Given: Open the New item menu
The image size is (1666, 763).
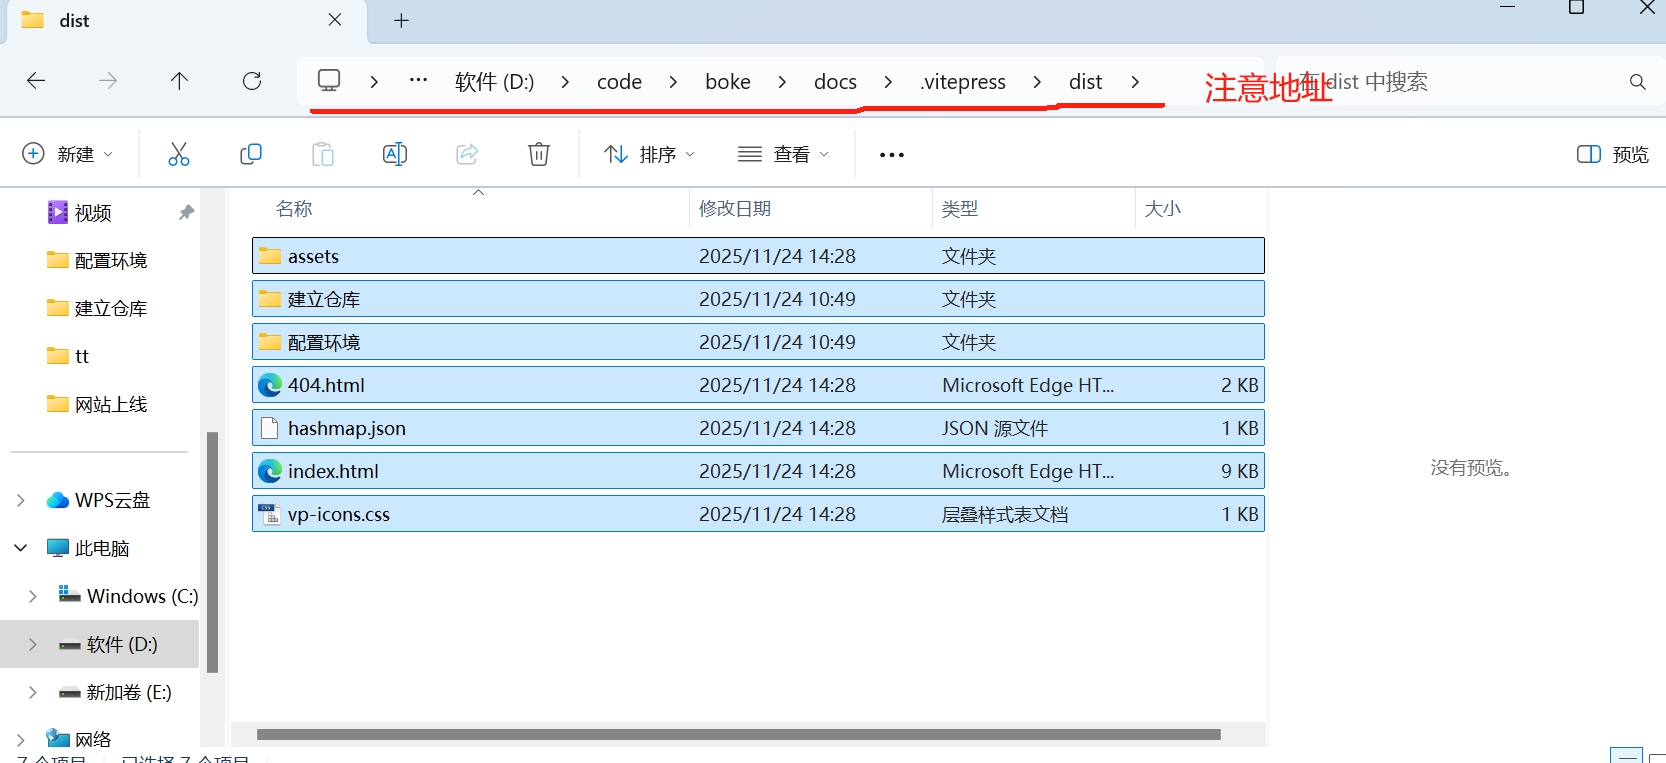Looking at the screenshot, I should (67, 154).
